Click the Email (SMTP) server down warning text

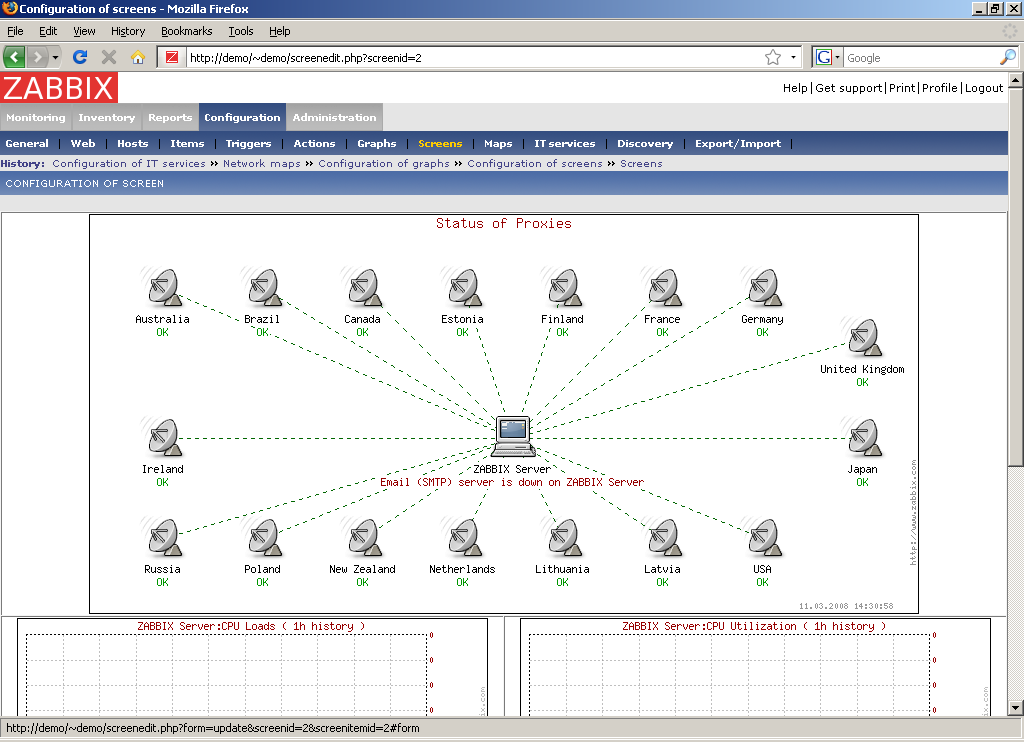pyautogui.click(x=512, y=482)
